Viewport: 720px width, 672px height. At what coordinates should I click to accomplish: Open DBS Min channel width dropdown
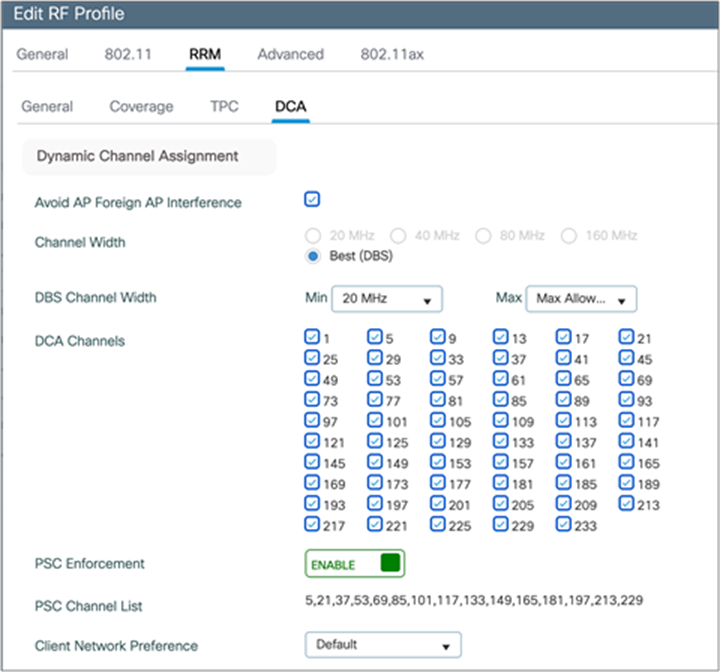point(388,298)
